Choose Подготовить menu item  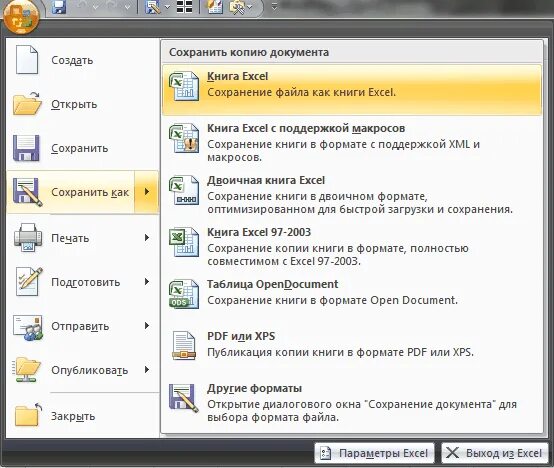click(83, 282)
